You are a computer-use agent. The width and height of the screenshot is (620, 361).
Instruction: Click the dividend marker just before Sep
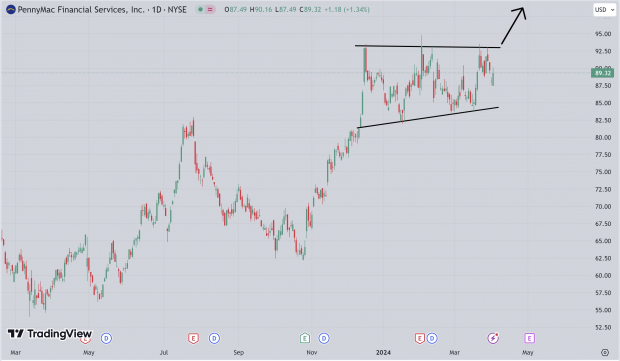214,338
